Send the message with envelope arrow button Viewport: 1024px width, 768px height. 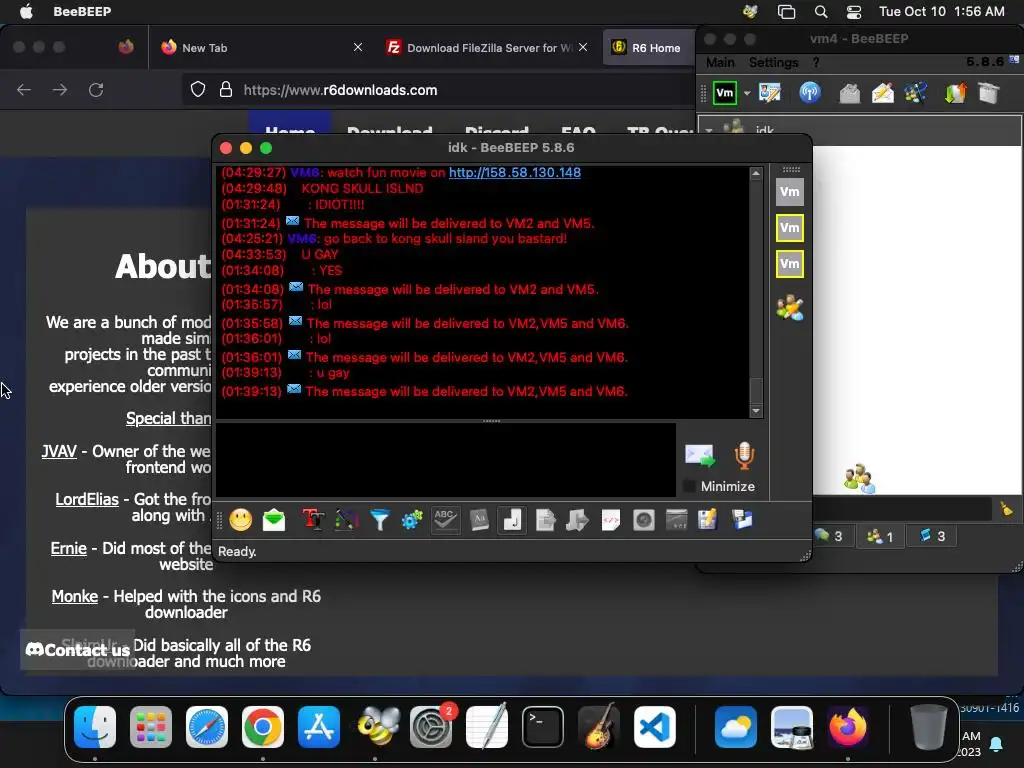tap(700, 455)
